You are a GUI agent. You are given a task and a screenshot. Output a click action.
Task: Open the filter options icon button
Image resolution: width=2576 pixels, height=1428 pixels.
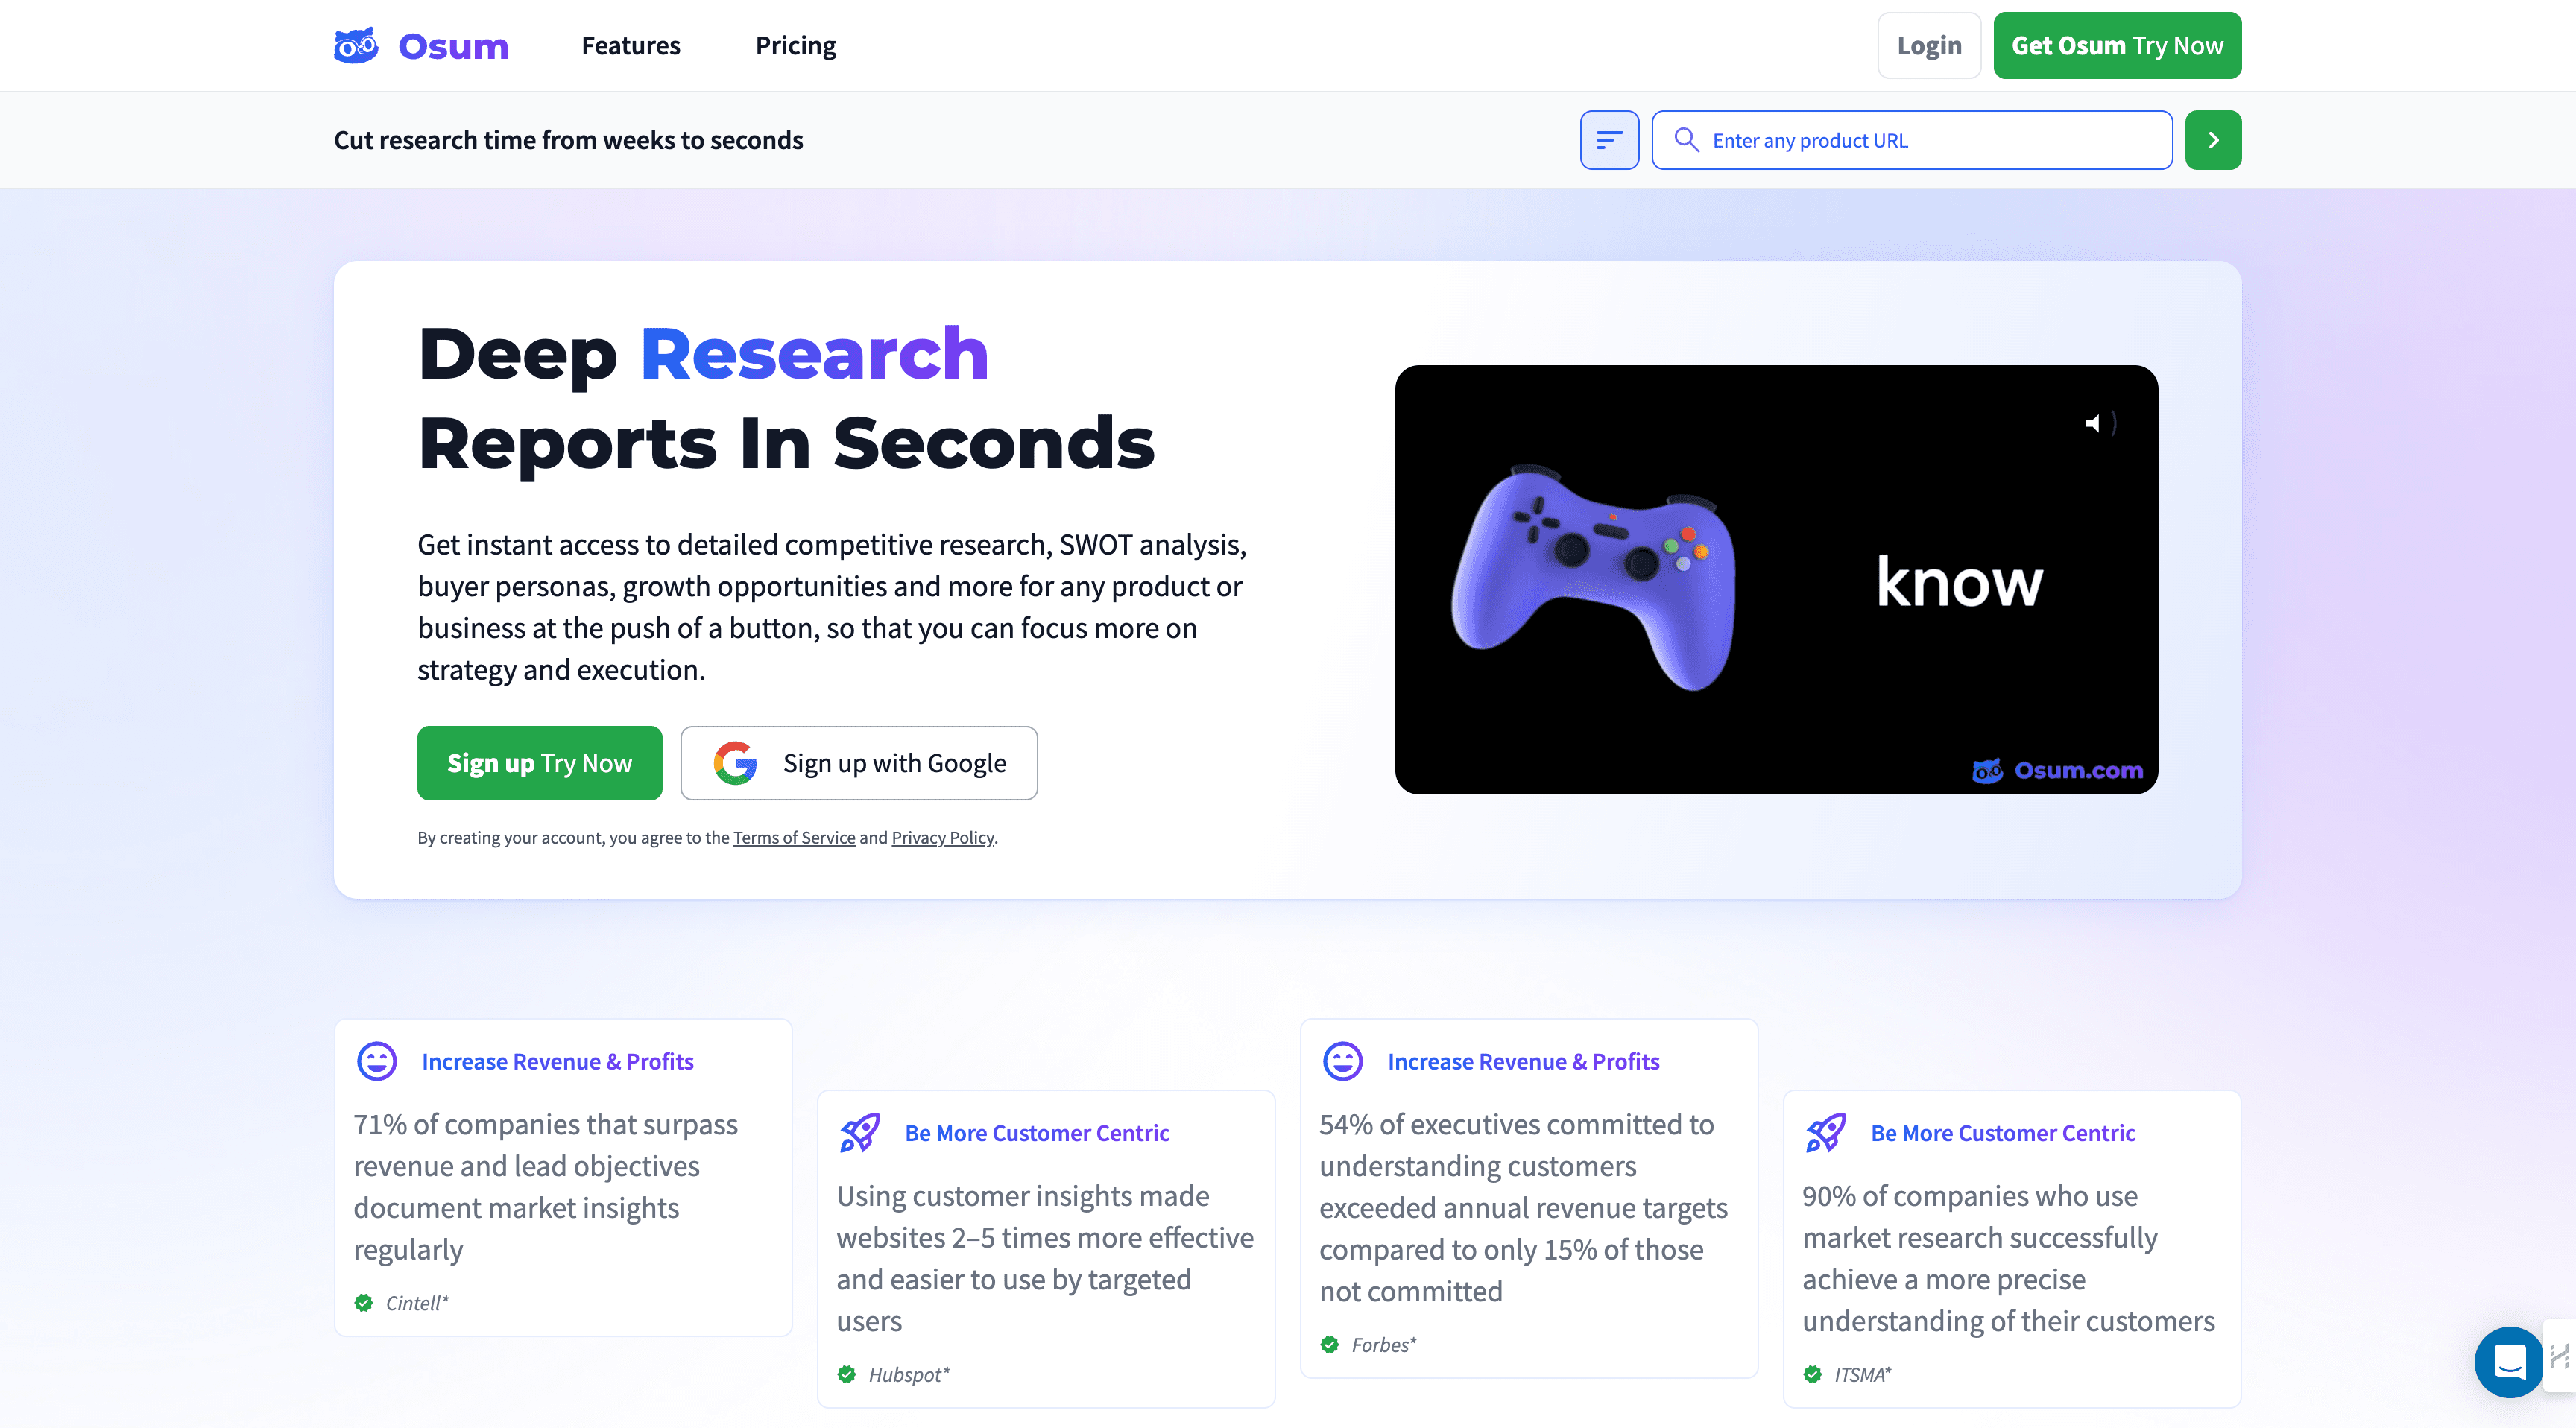[x=1609, y=140]
